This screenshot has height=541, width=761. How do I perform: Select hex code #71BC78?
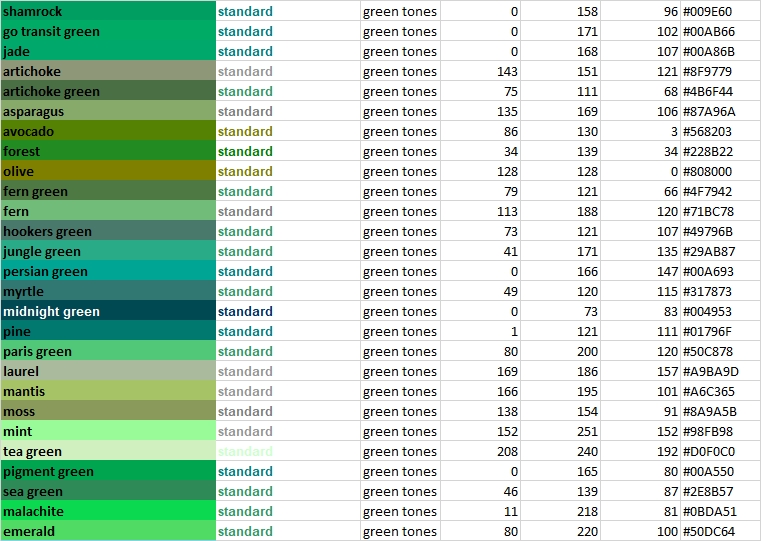click(708, 212)
